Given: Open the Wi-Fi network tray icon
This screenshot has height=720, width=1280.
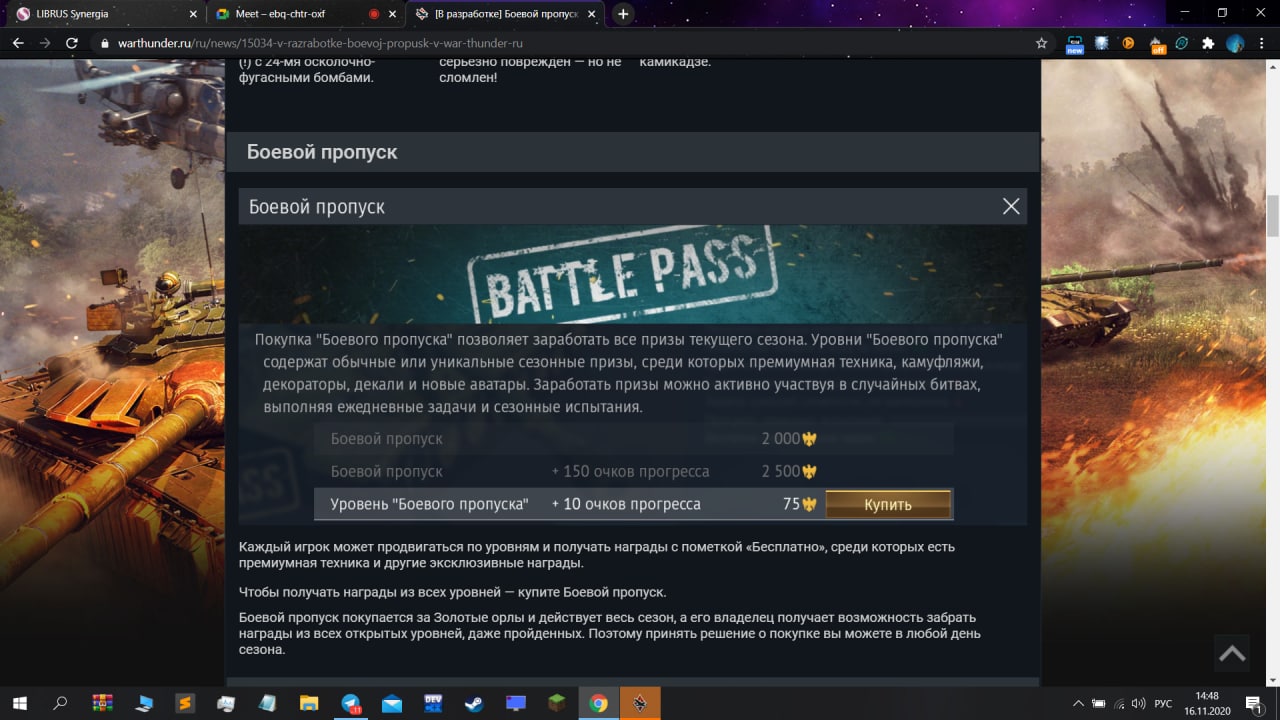Looking at the screenshot, I should (x=1119, y=703).
